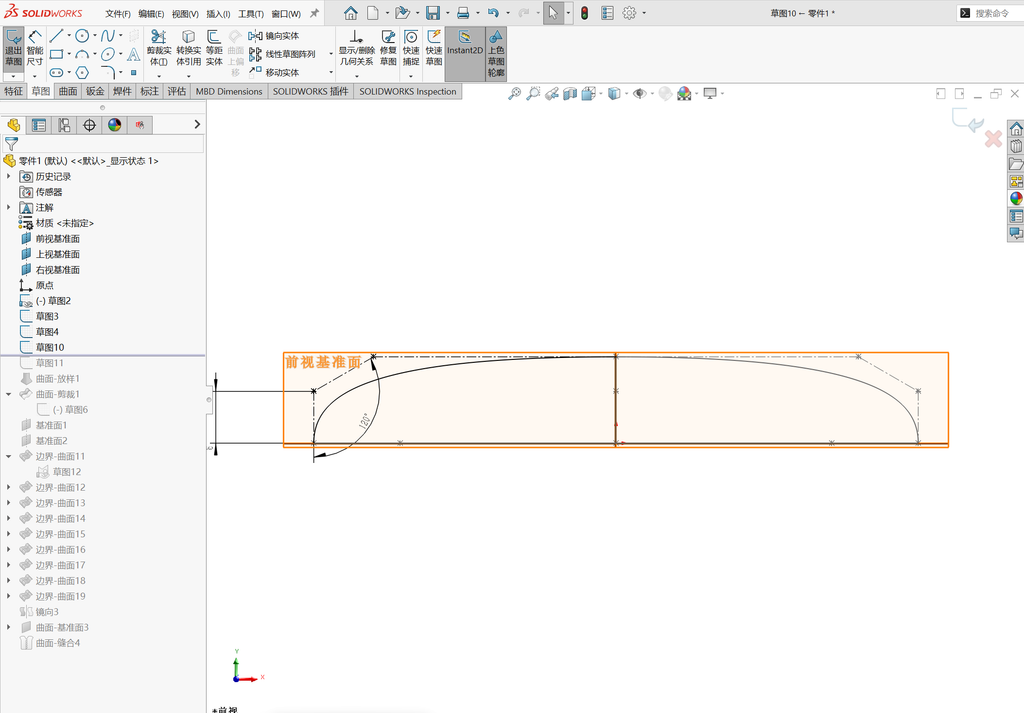Click Linear Sketch Pattern (线性草图阵列)
Screen dimensions: 1024x713
(x=282, y=54)
